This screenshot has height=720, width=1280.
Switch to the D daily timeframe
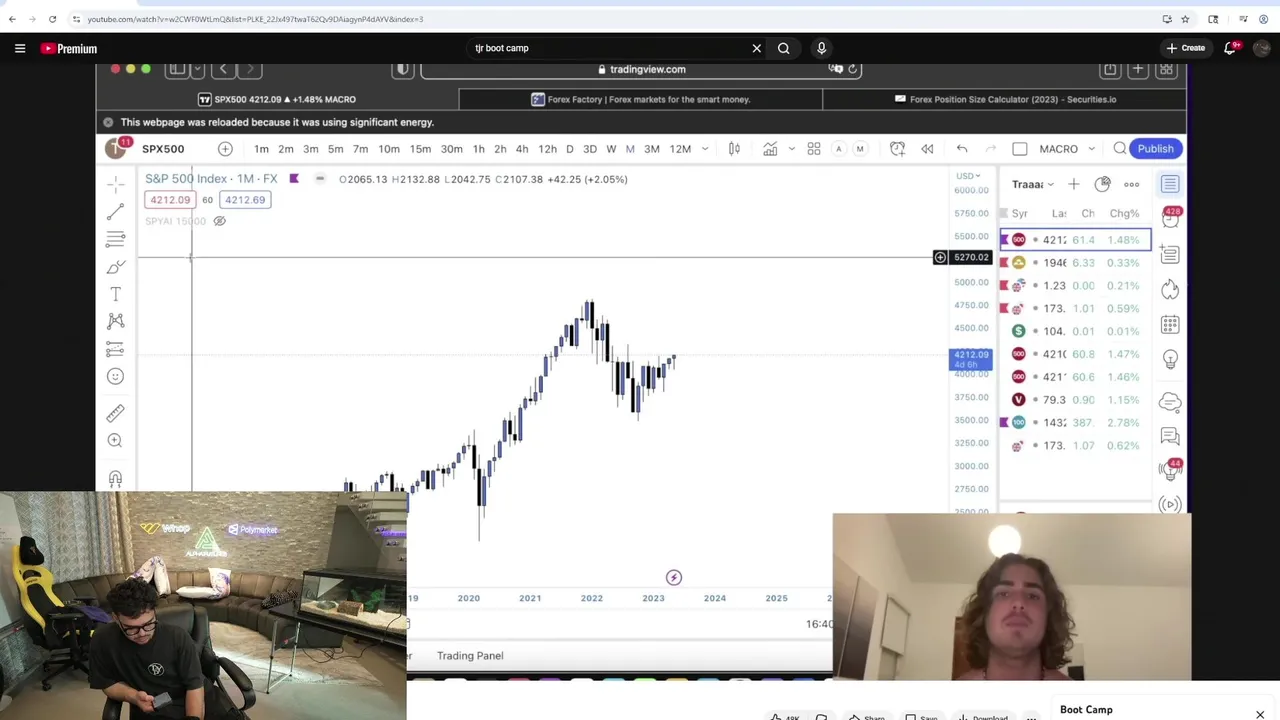pos(569,149)
